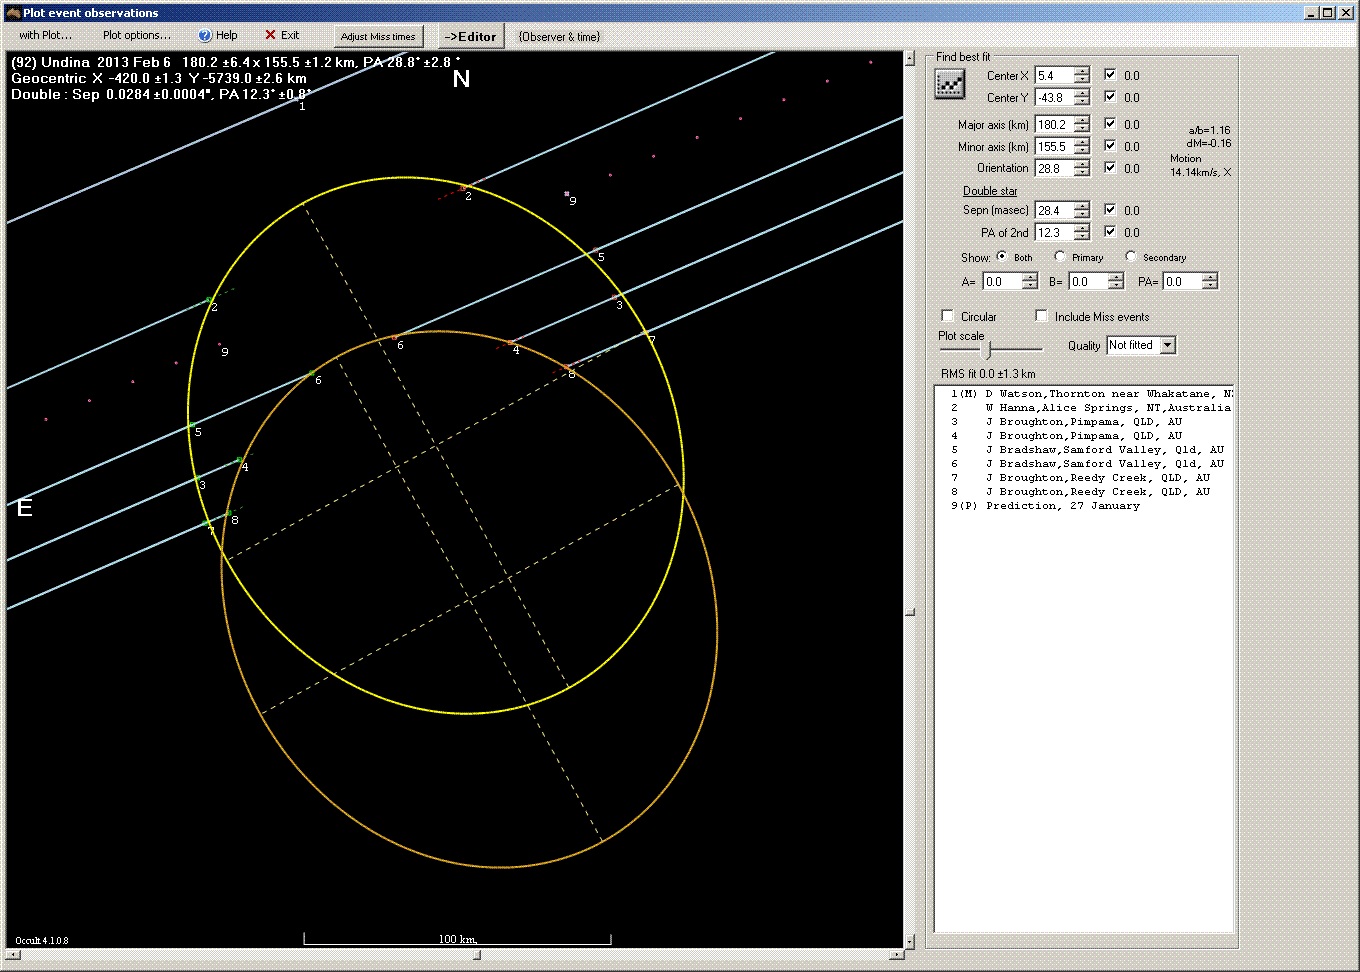Screen dimensions: 1360x972
Task: Click the PA of 2nd spinner arrows
Action: coord(1082,232)
